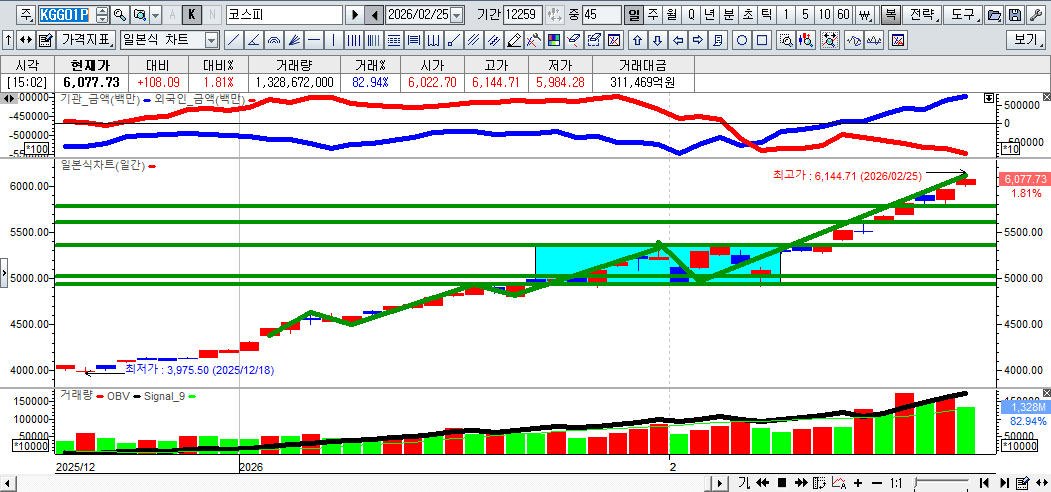
Task: Open the 일본식 차트 chart type dropdown
Action: click(x=211, y=40)
